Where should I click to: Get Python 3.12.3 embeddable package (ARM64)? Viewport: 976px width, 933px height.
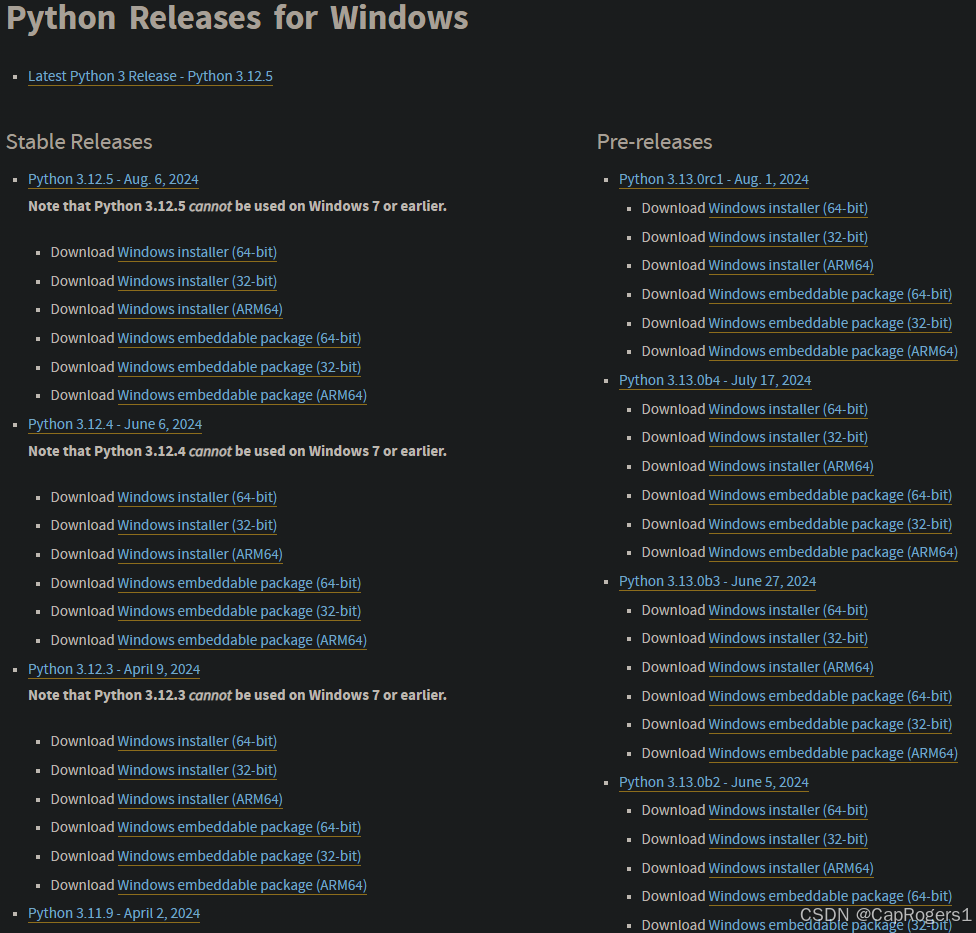[x=242, y=885]
